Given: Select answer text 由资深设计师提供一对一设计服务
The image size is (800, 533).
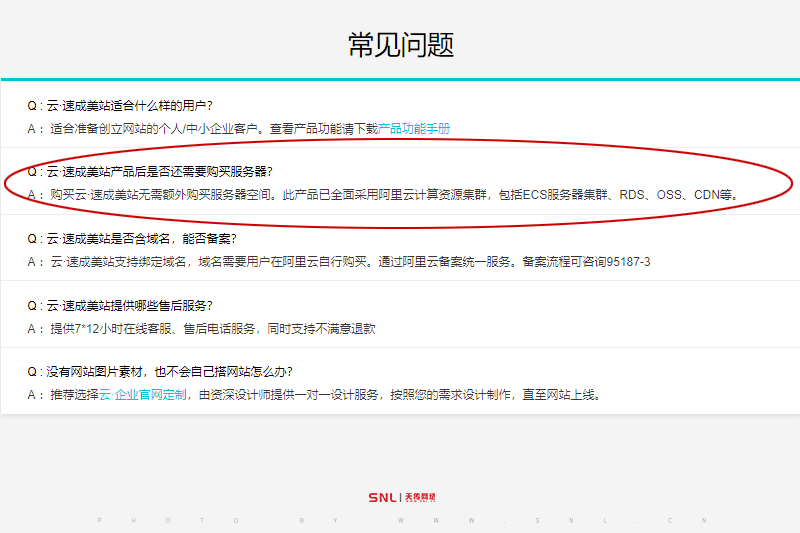Looking at the screenshot, I should tap(289, 395).
